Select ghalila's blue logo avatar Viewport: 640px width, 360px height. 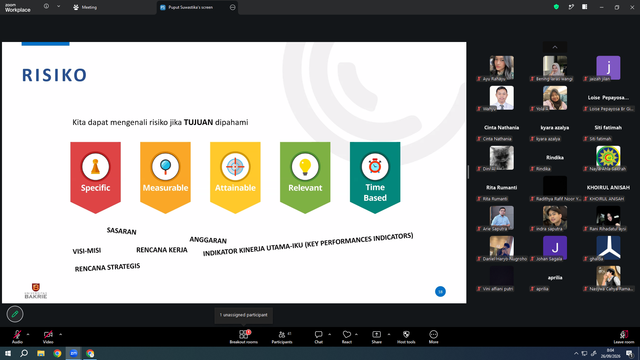tap(608, 247)
